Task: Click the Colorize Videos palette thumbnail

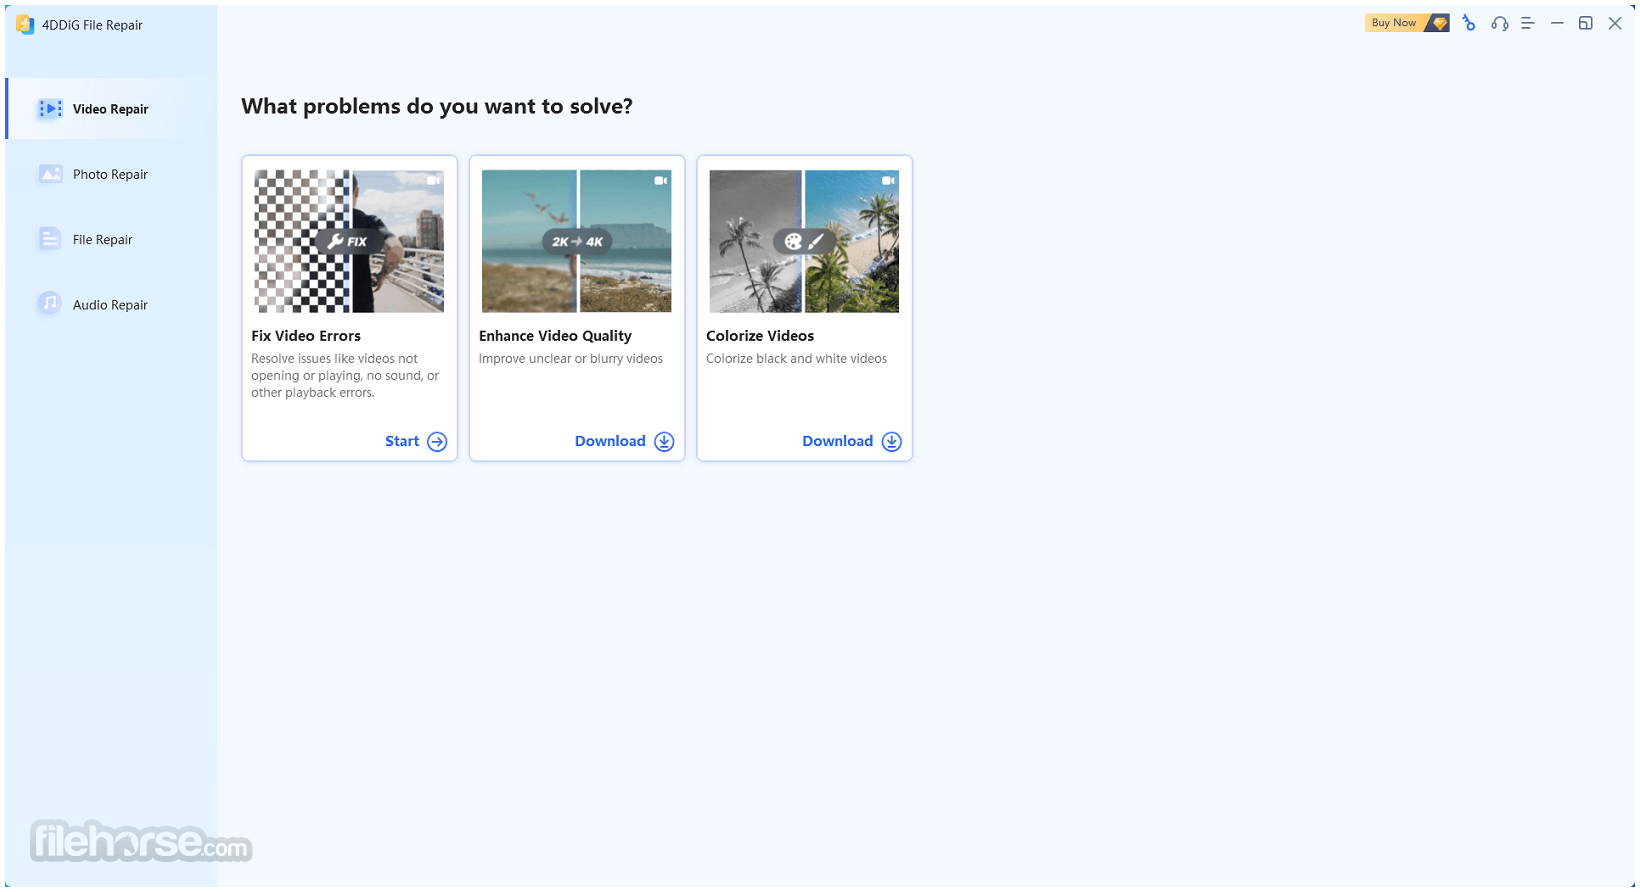Action: (x=804, y=241)
